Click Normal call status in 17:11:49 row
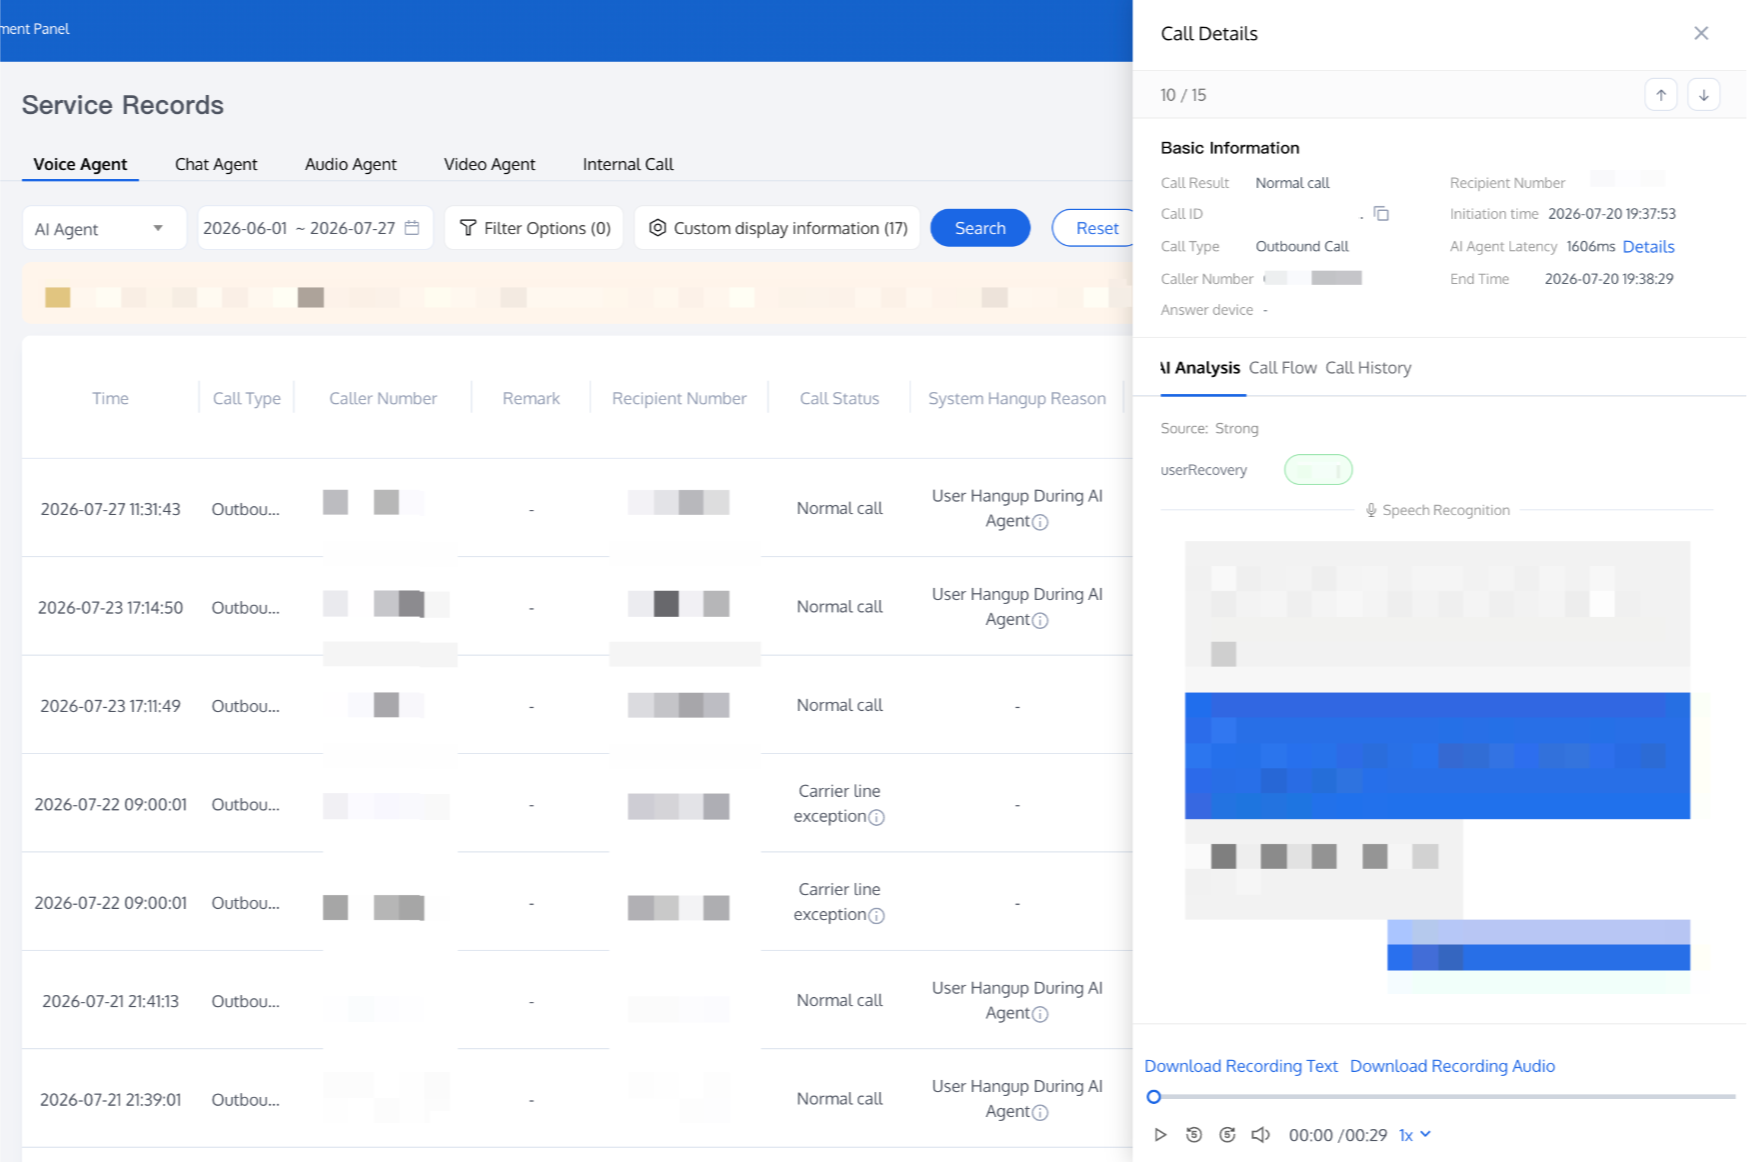 (x=839, y=705)
